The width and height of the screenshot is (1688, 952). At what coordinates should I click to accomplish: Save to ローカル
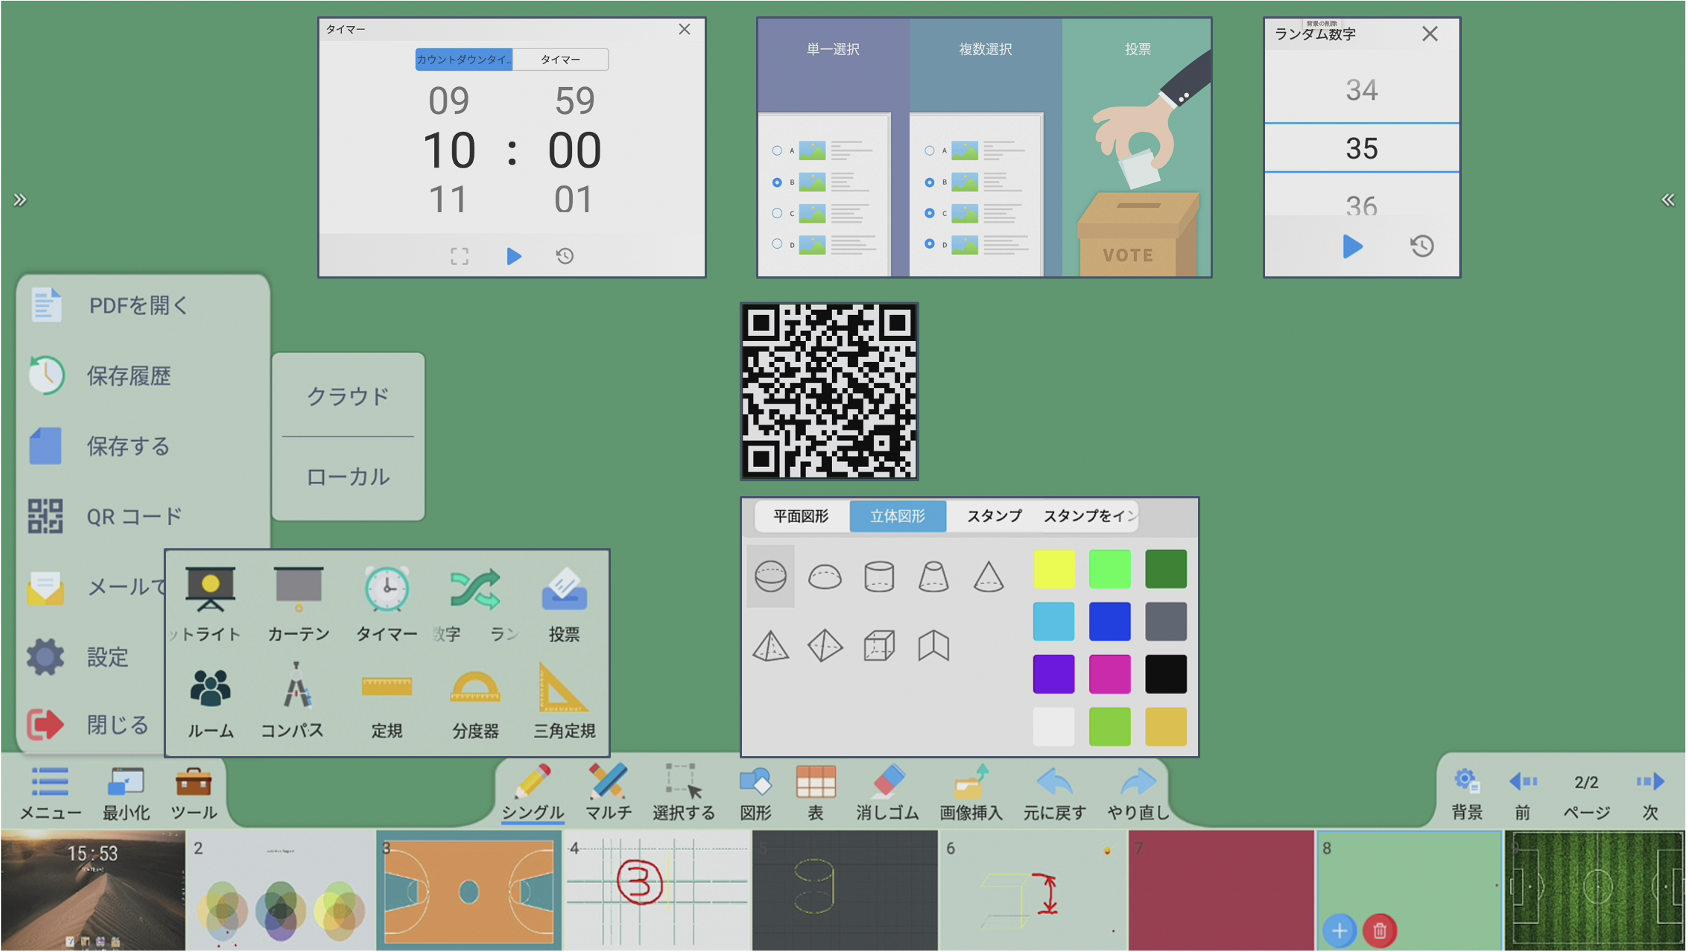348,477
